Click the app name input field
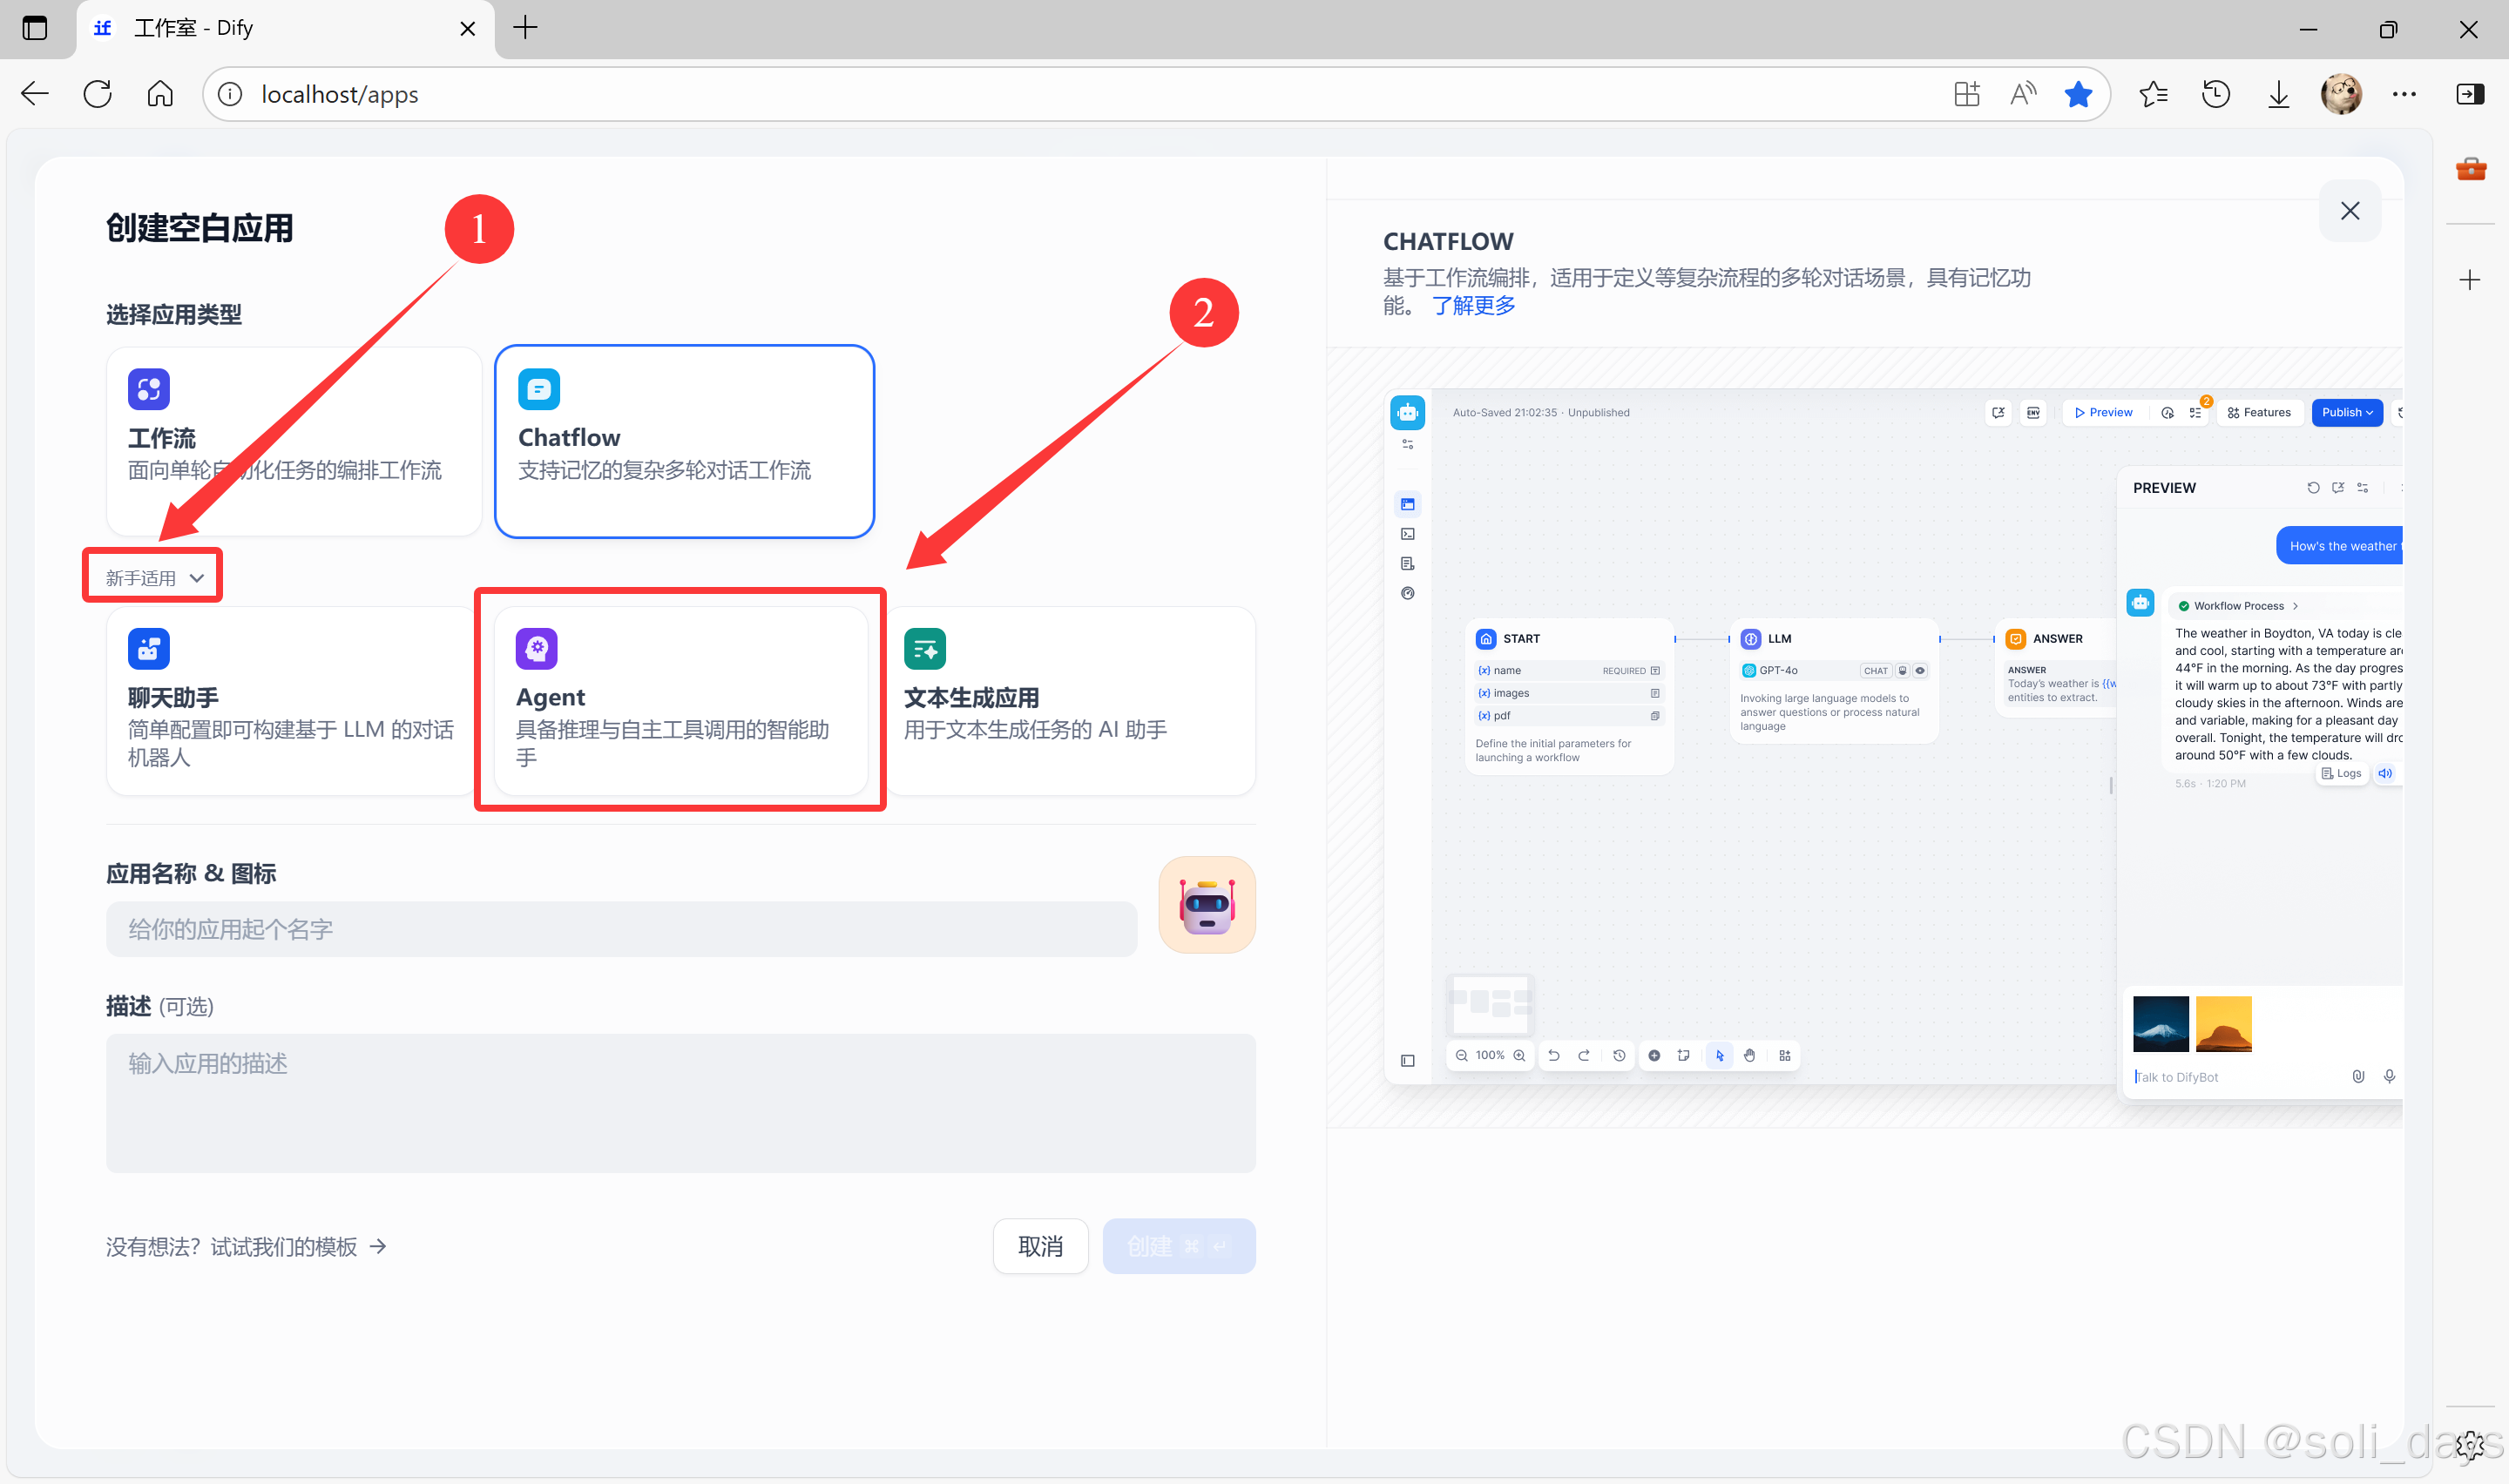2509x1484 pixels. [x=621, y=929]
